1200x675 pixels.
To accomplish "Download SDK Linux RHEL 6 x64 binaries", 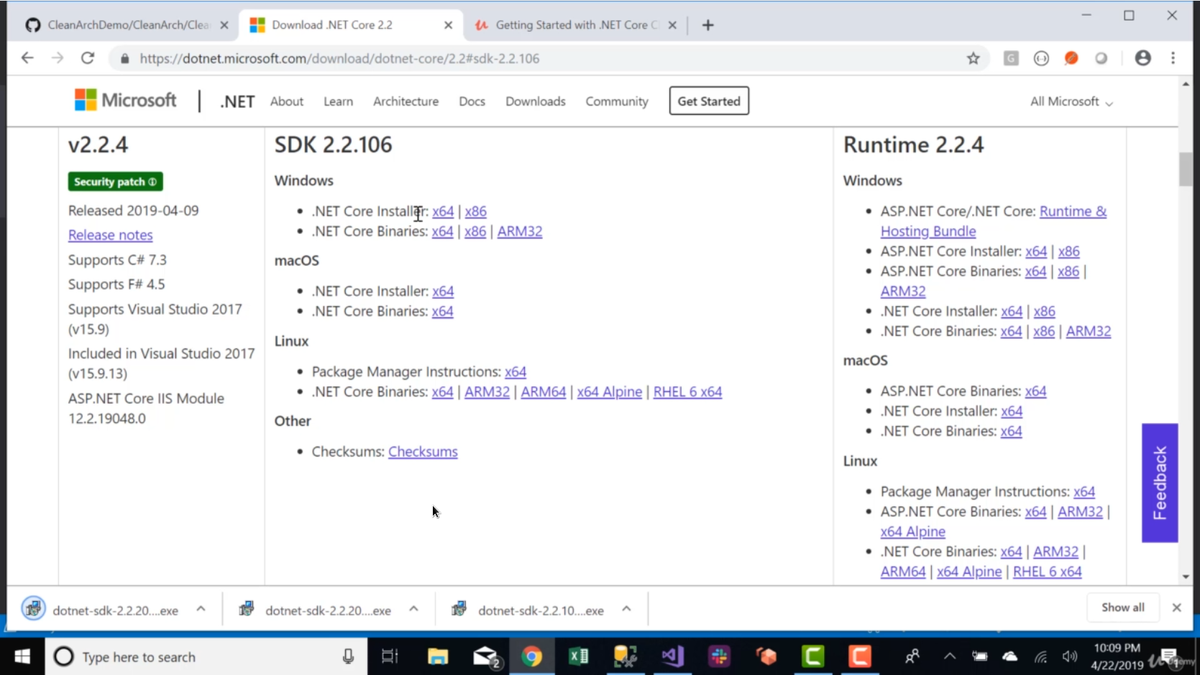I will [x=688, y=392].
